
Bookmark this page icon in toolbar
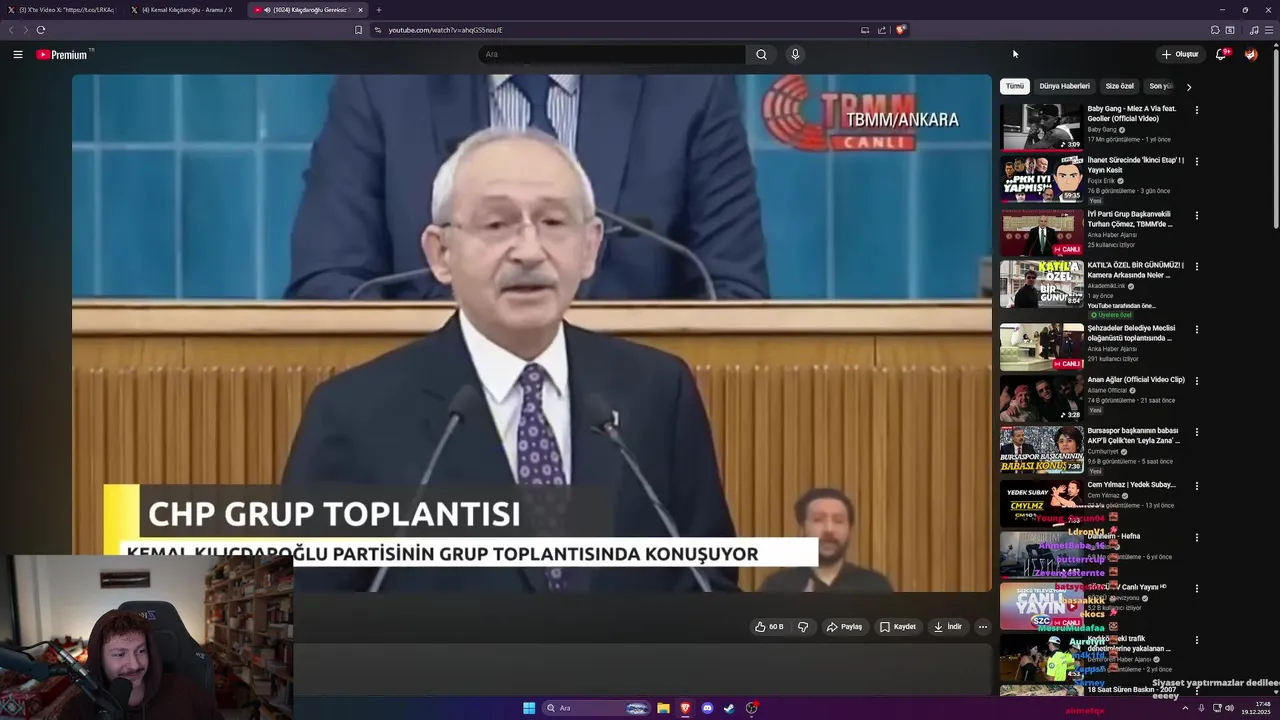[358, 30]
